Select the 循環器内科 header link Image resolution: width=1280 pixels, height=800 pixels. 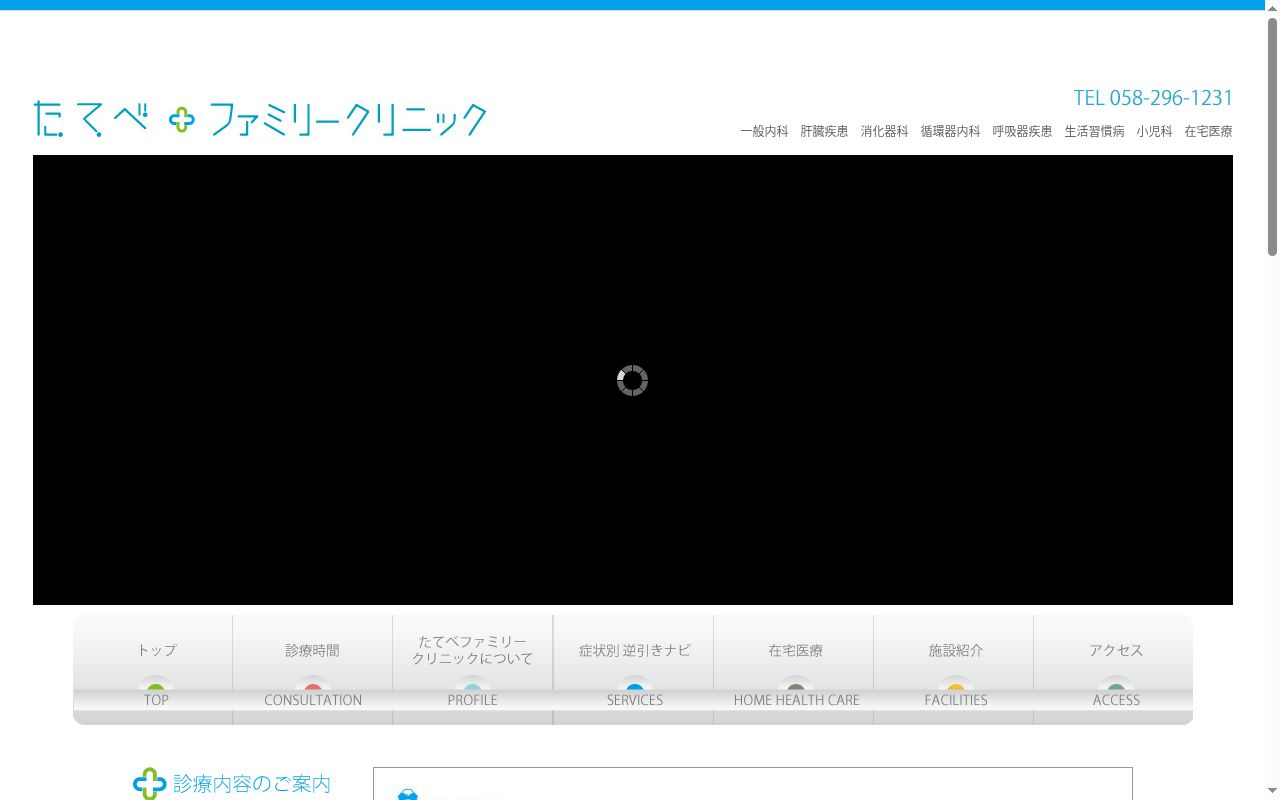[x=950, y=131]
